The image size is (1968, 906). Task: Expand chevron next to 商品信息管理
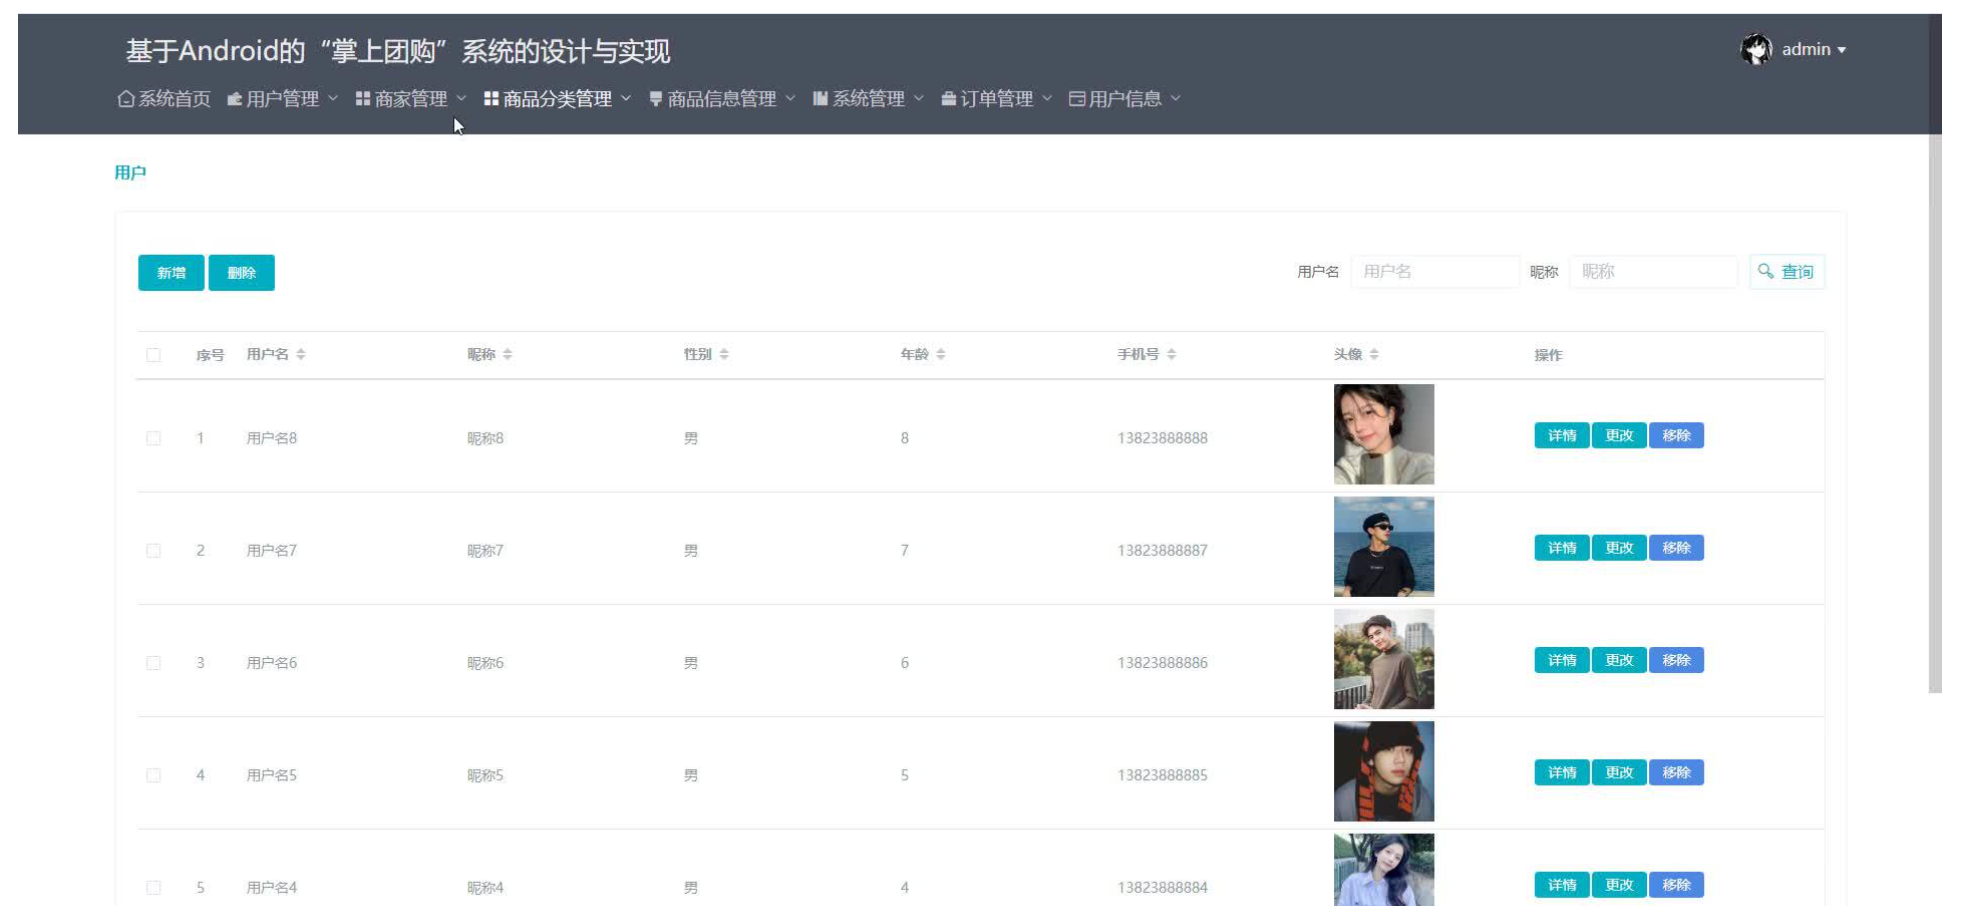tap(790, 98)
